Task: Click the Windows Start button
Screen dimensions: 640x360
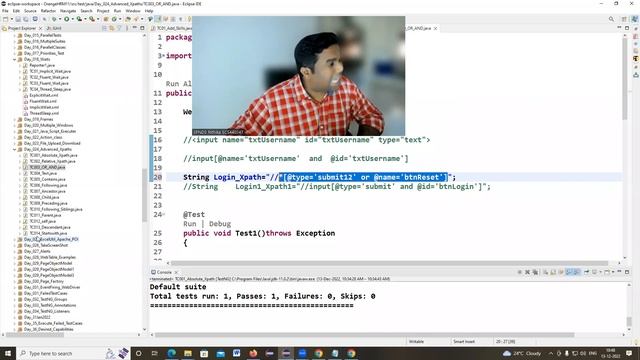Action: tap(8, 353)
